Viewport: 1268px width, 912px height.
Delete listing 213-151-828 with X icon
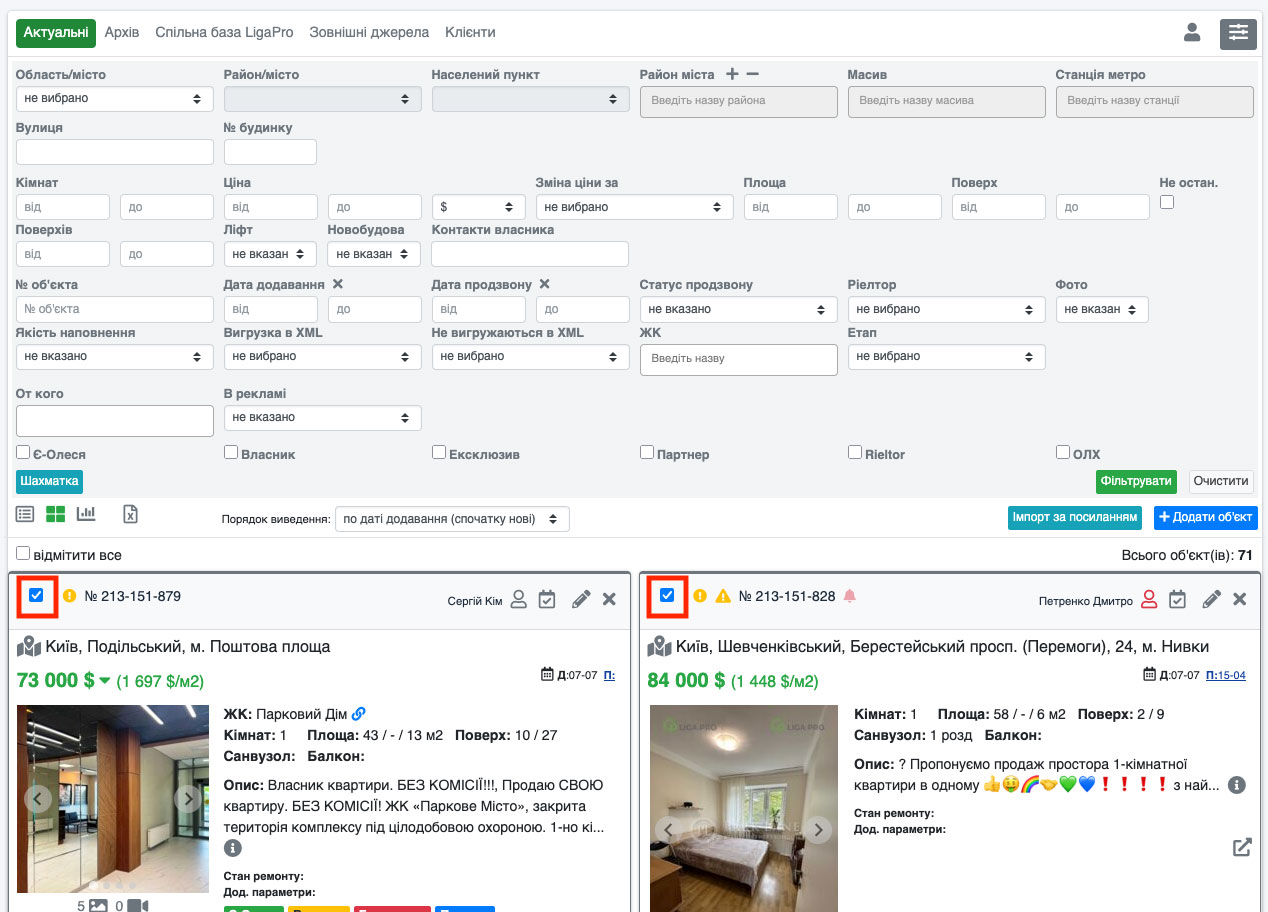1240,600
